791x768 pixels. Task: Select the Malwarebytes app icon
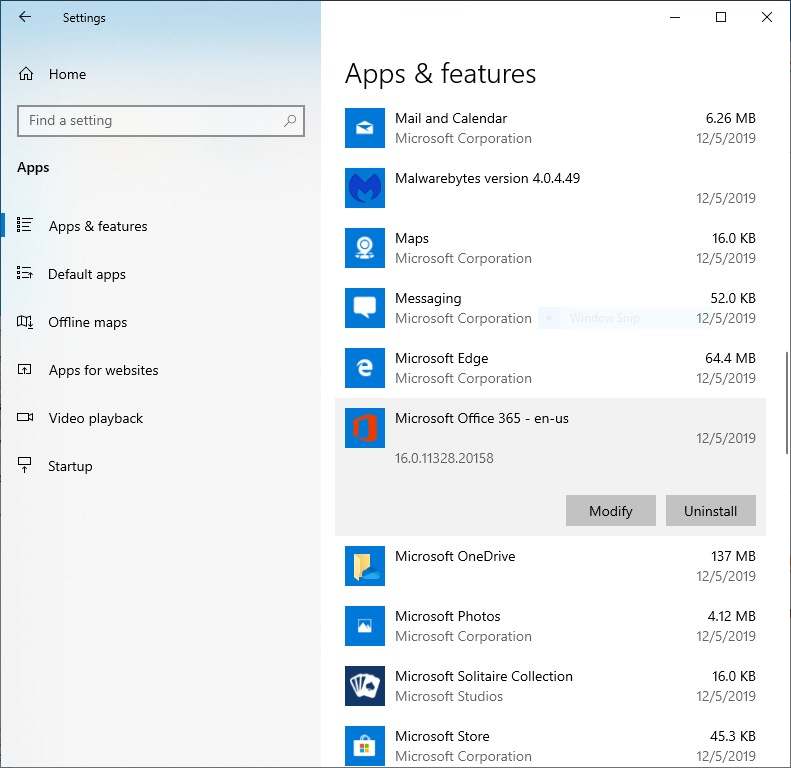[365, 188]
